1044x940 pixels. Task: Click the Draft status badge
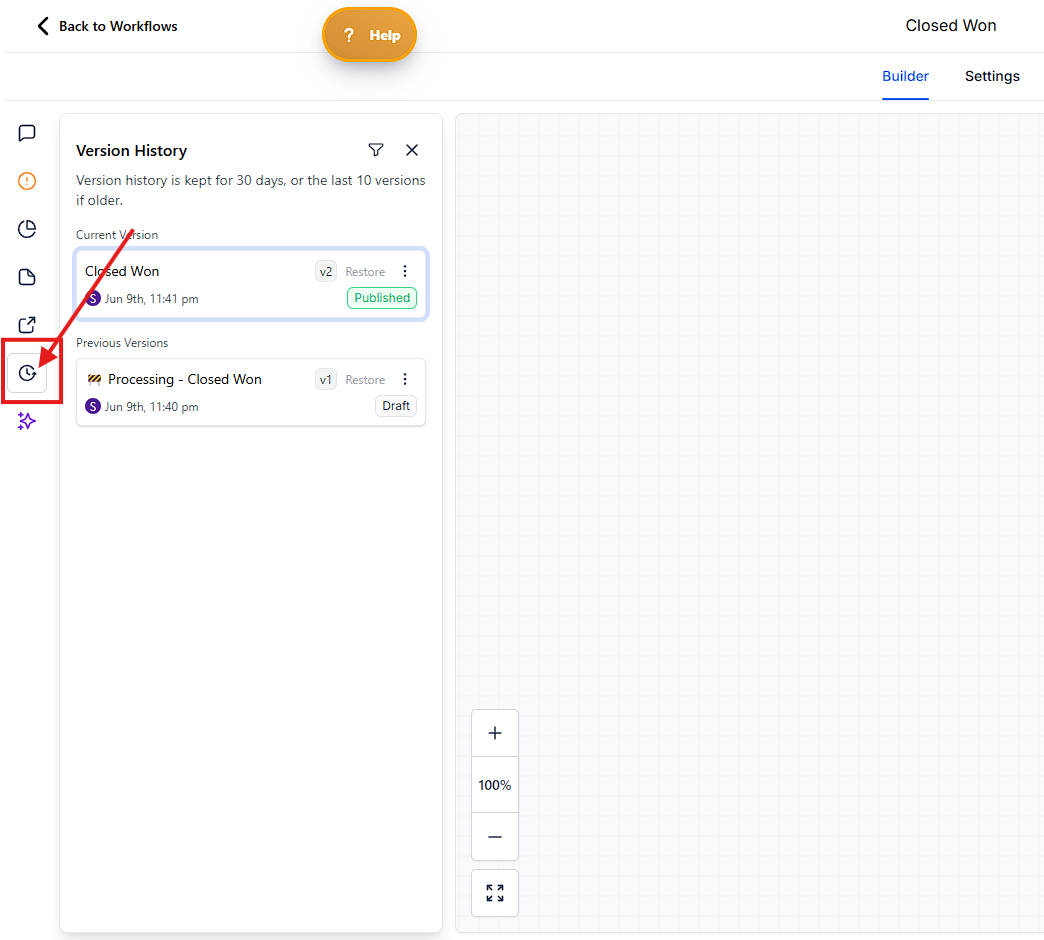[x=396, y=405]
